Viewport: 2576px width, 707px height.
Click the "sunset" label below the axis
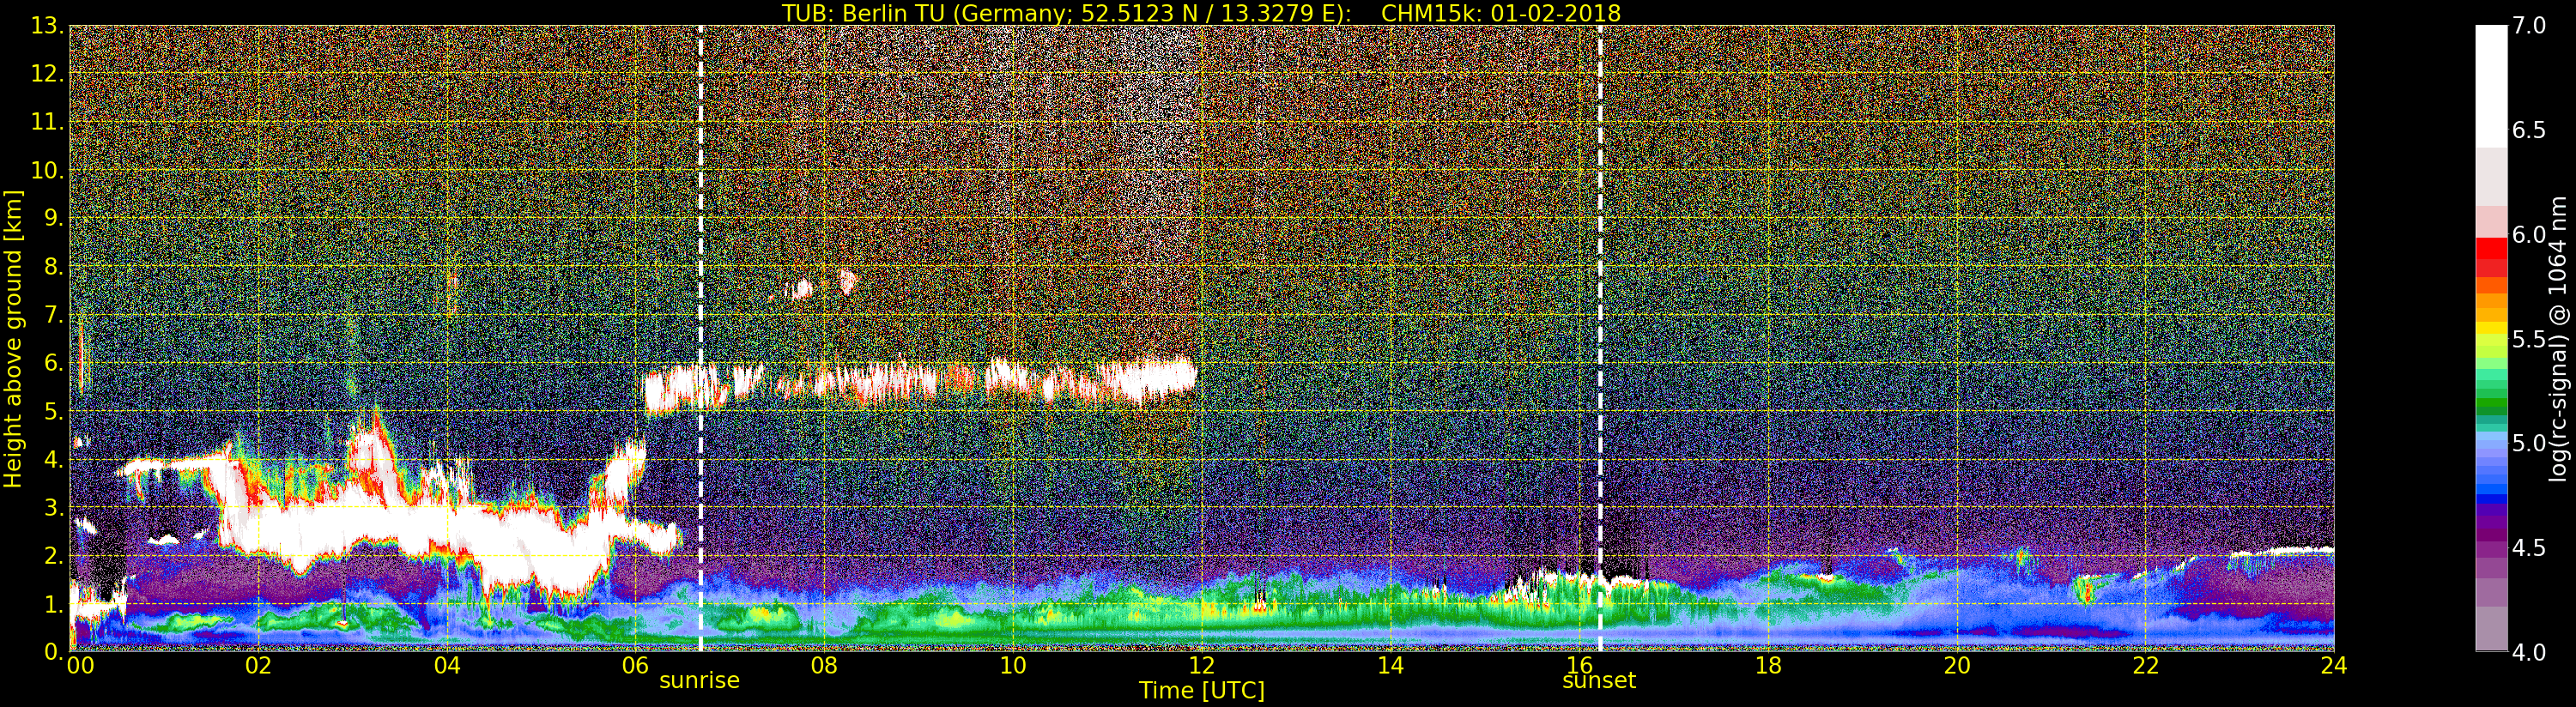1599,681
